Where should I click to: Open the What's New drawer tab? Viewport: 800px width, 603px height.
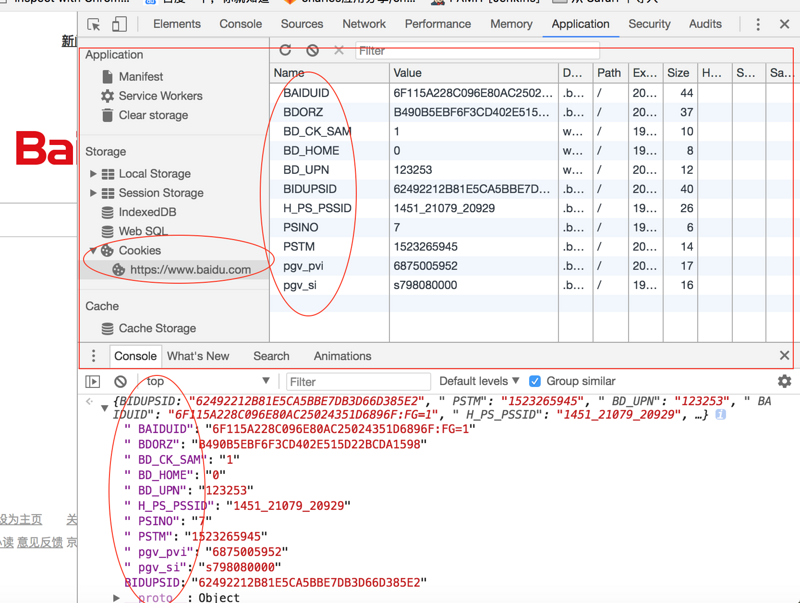tap(198, 356)
